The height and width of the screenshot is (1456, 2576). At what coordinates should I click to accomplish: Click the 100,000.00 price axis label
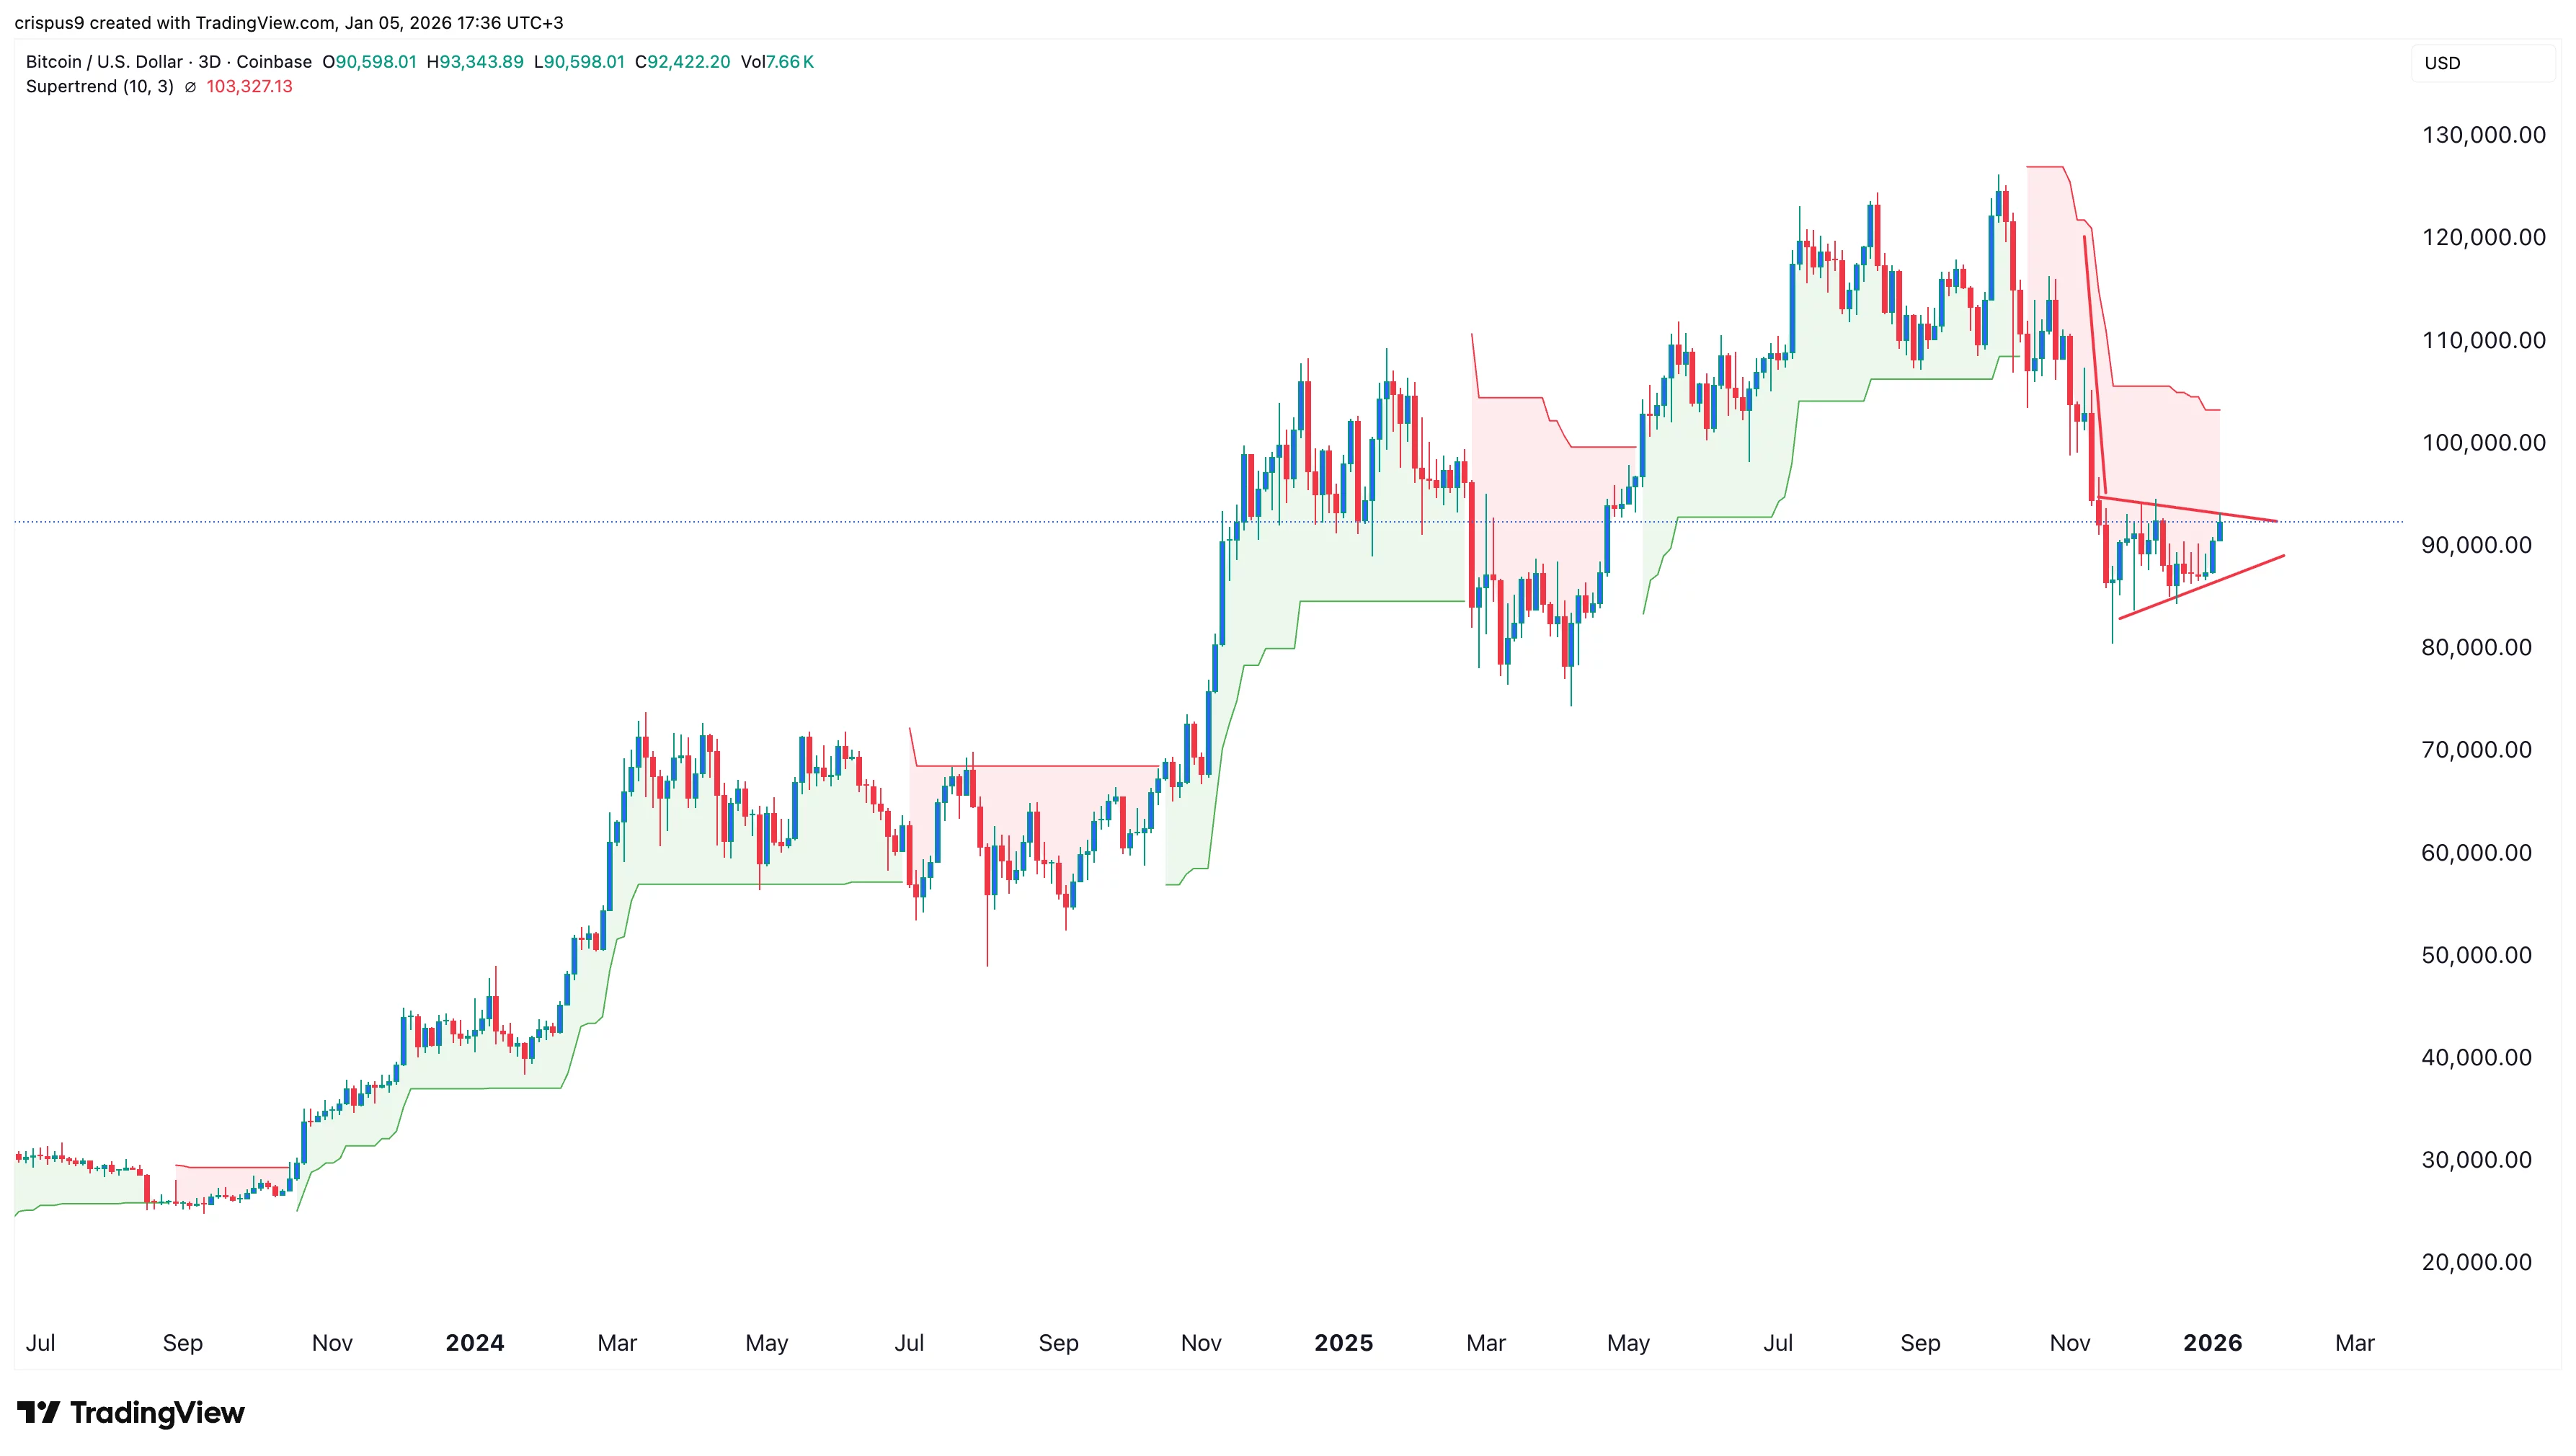tap(2483, 443)
